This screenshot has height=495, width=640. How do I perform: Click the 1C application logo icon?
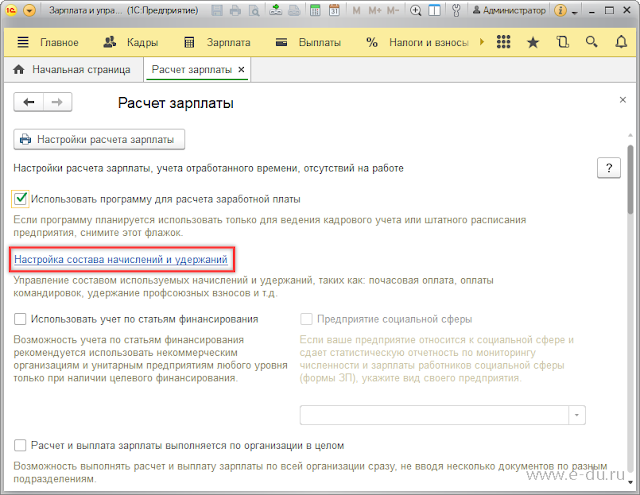11,11
